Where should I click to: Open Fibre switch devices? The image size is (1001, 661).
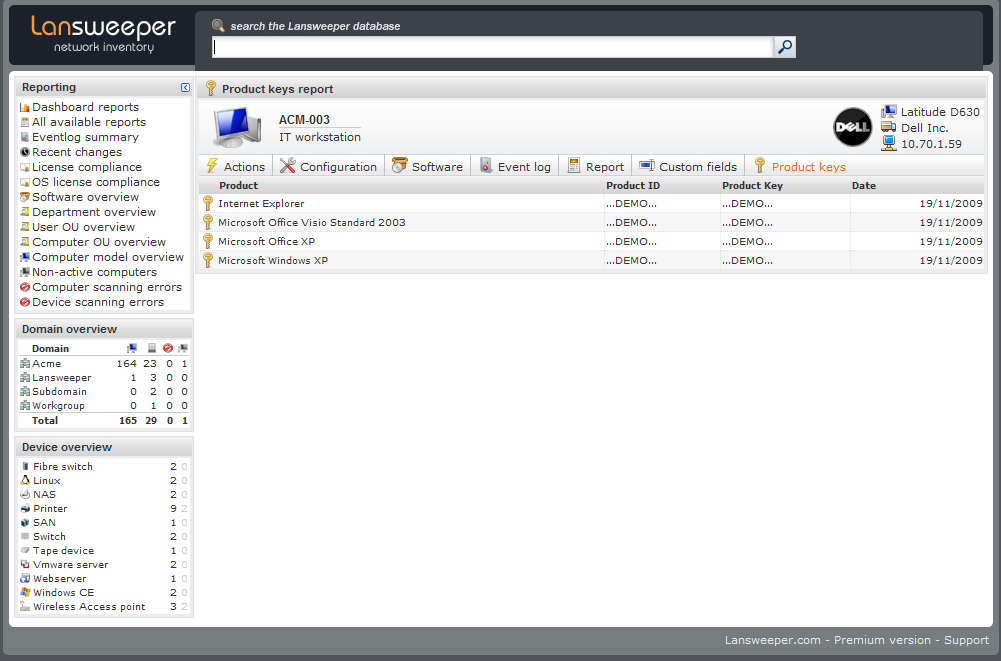63,467
